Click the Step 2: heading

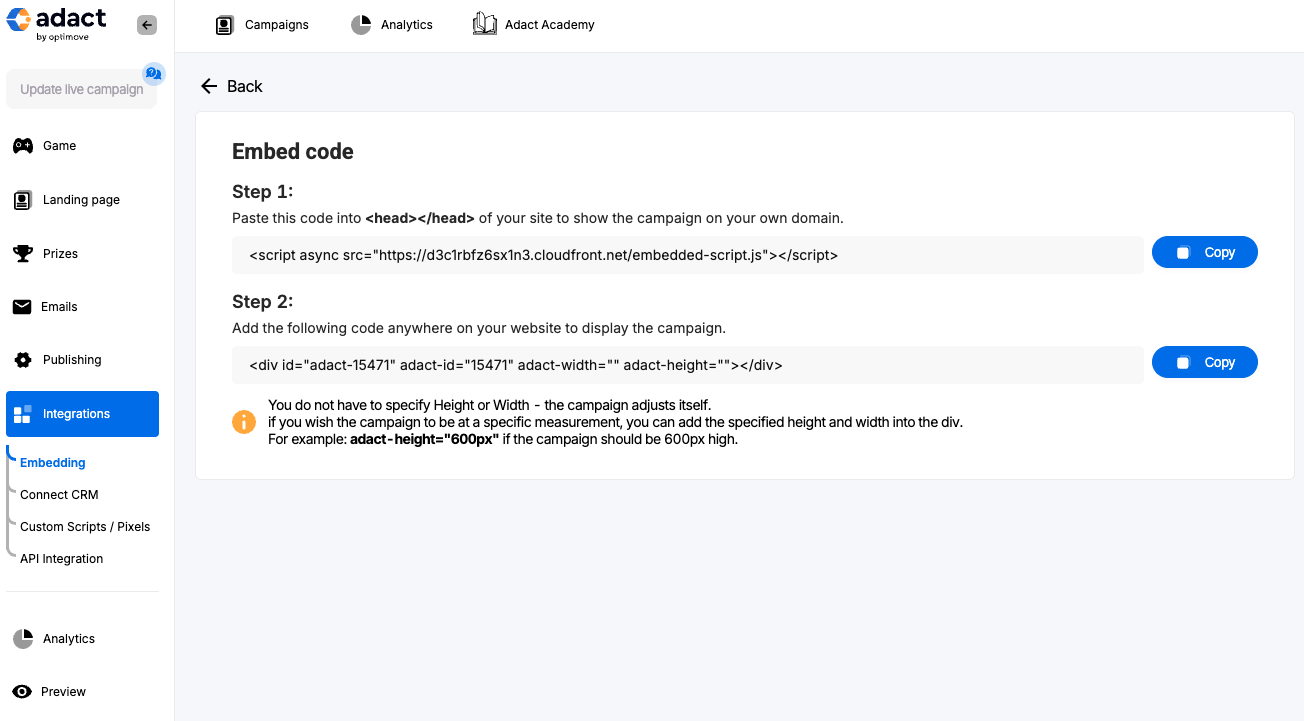262,302
